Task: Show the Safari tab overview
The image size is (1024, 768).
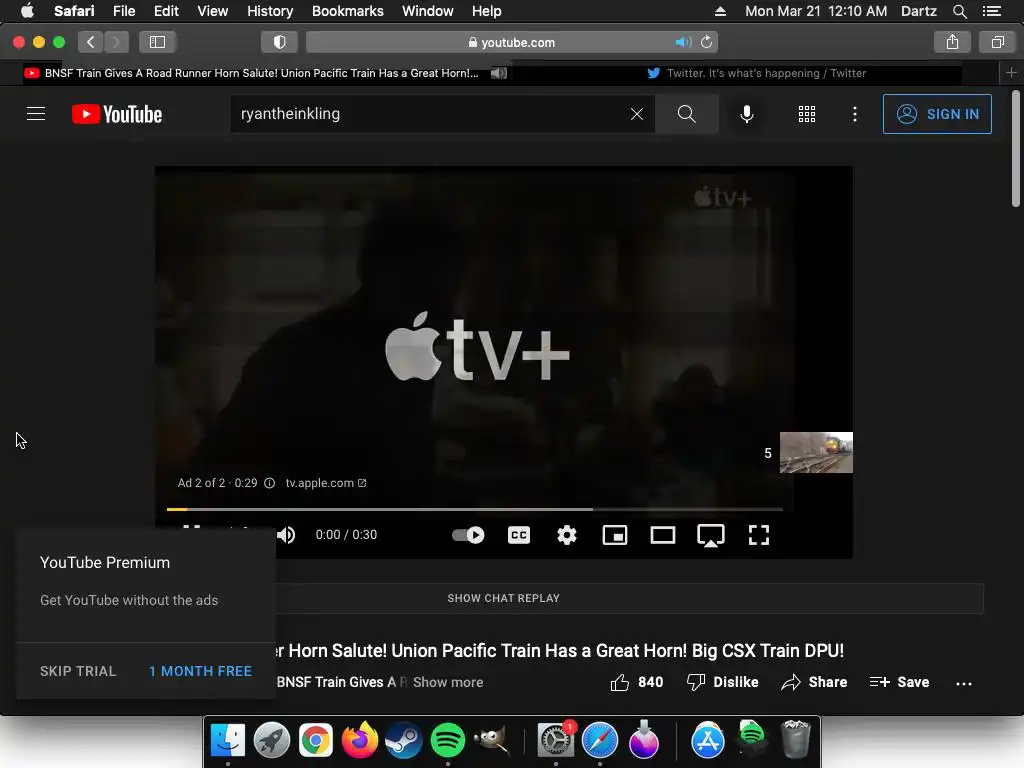Action: pyautogui.click(x=997, y=42)
